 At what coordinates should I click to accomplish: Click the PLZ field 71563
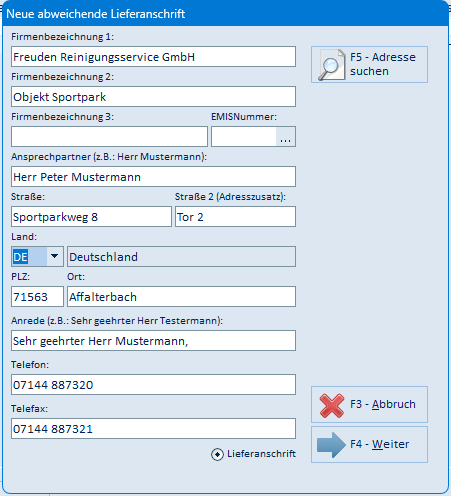tap(37, 297)
